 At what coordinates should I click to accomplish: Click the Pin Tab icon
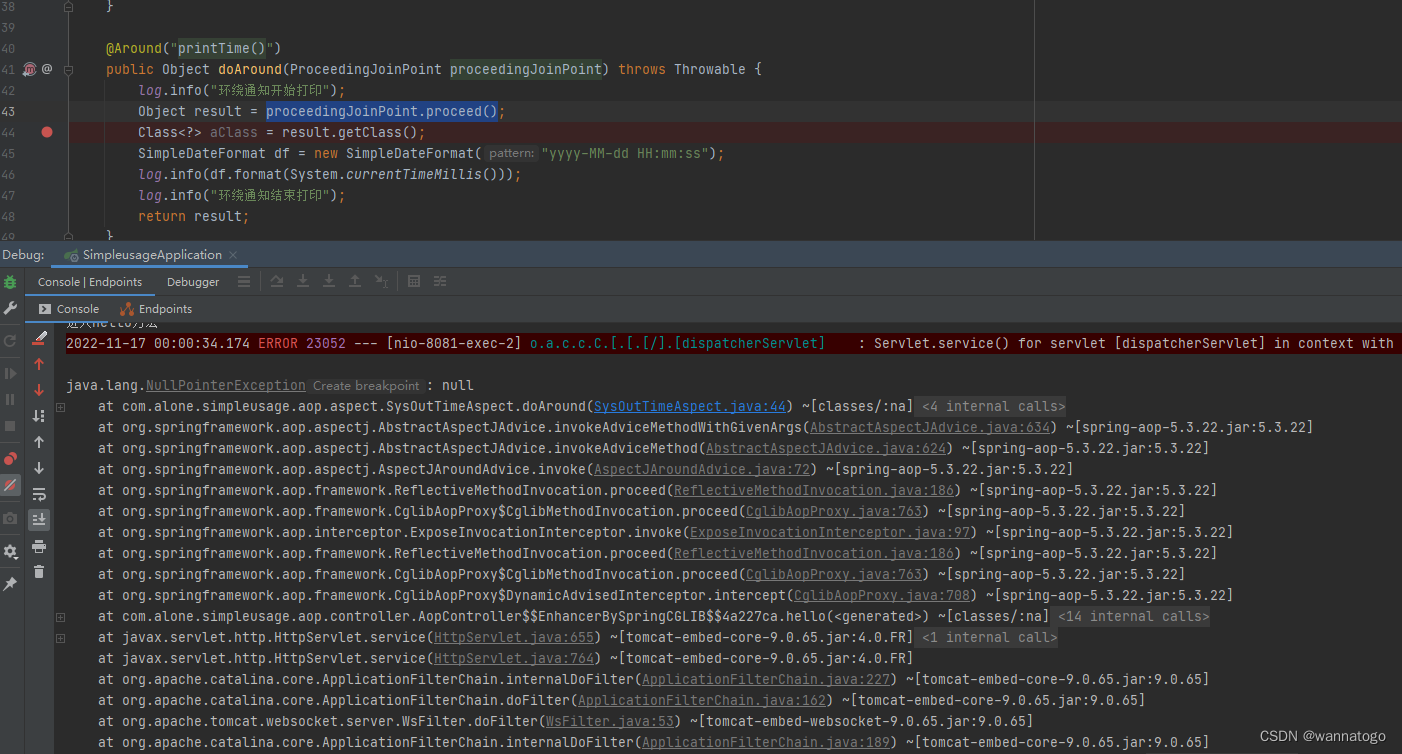[x=10, y=584]
